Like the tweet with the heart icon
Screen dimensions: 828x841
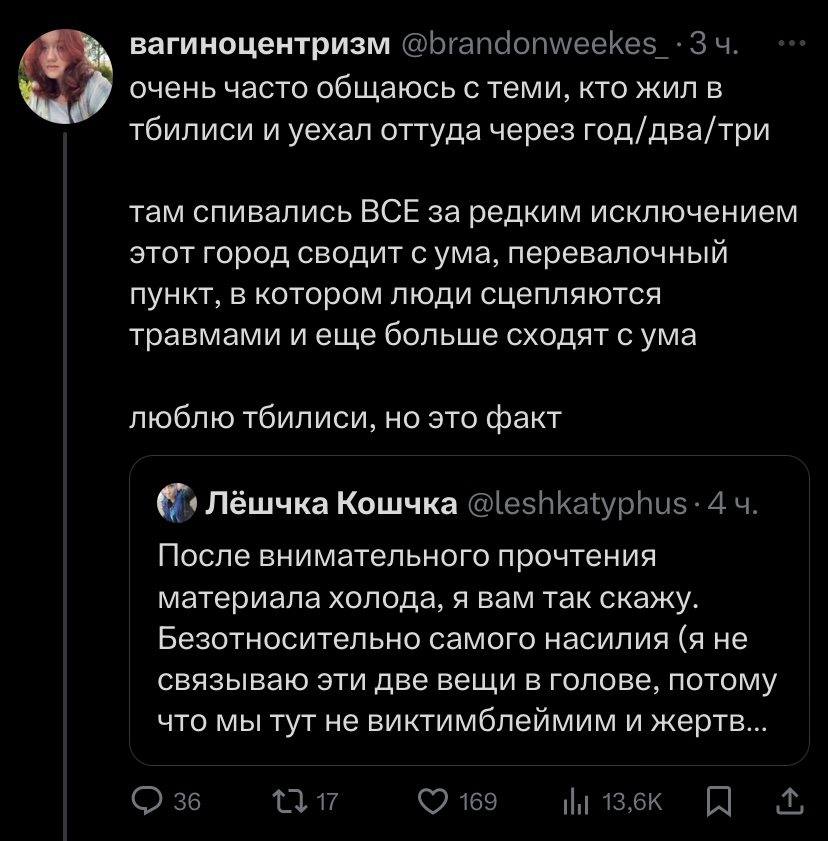point(431,800)
